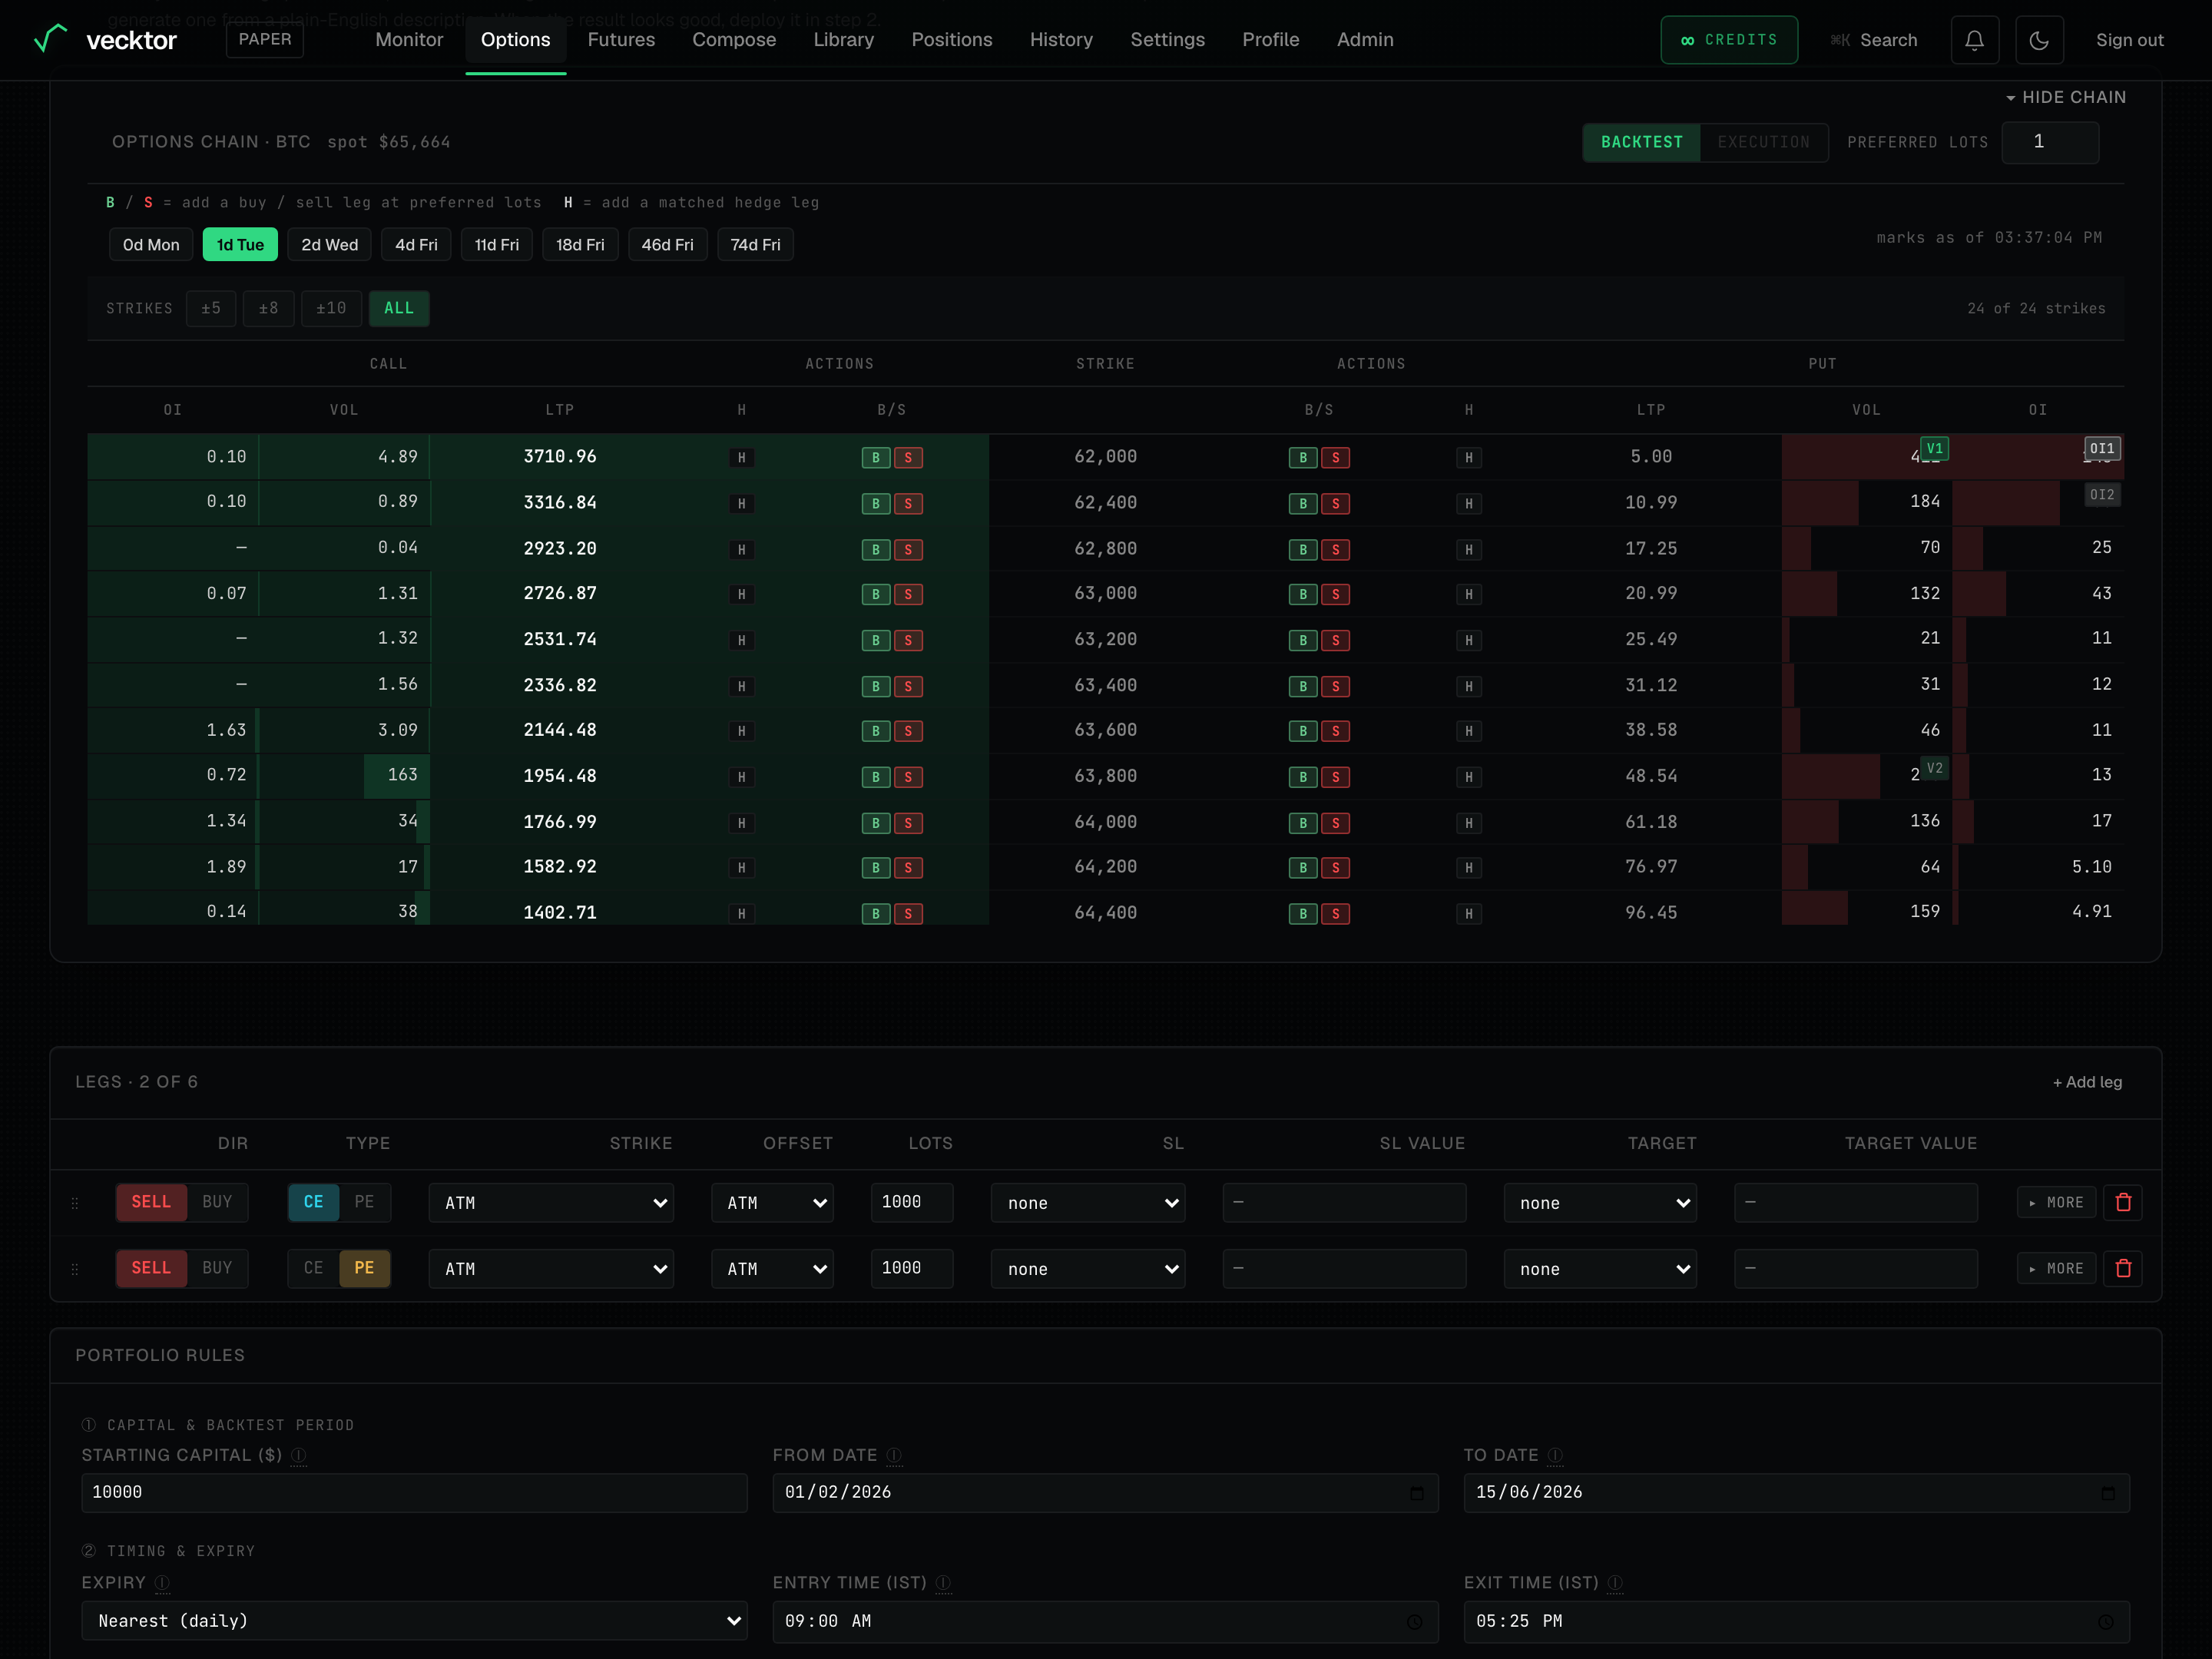Open second leg SL dropdown
This screenshot has width=2212, height=1659.
[x=1088, y=1269]
